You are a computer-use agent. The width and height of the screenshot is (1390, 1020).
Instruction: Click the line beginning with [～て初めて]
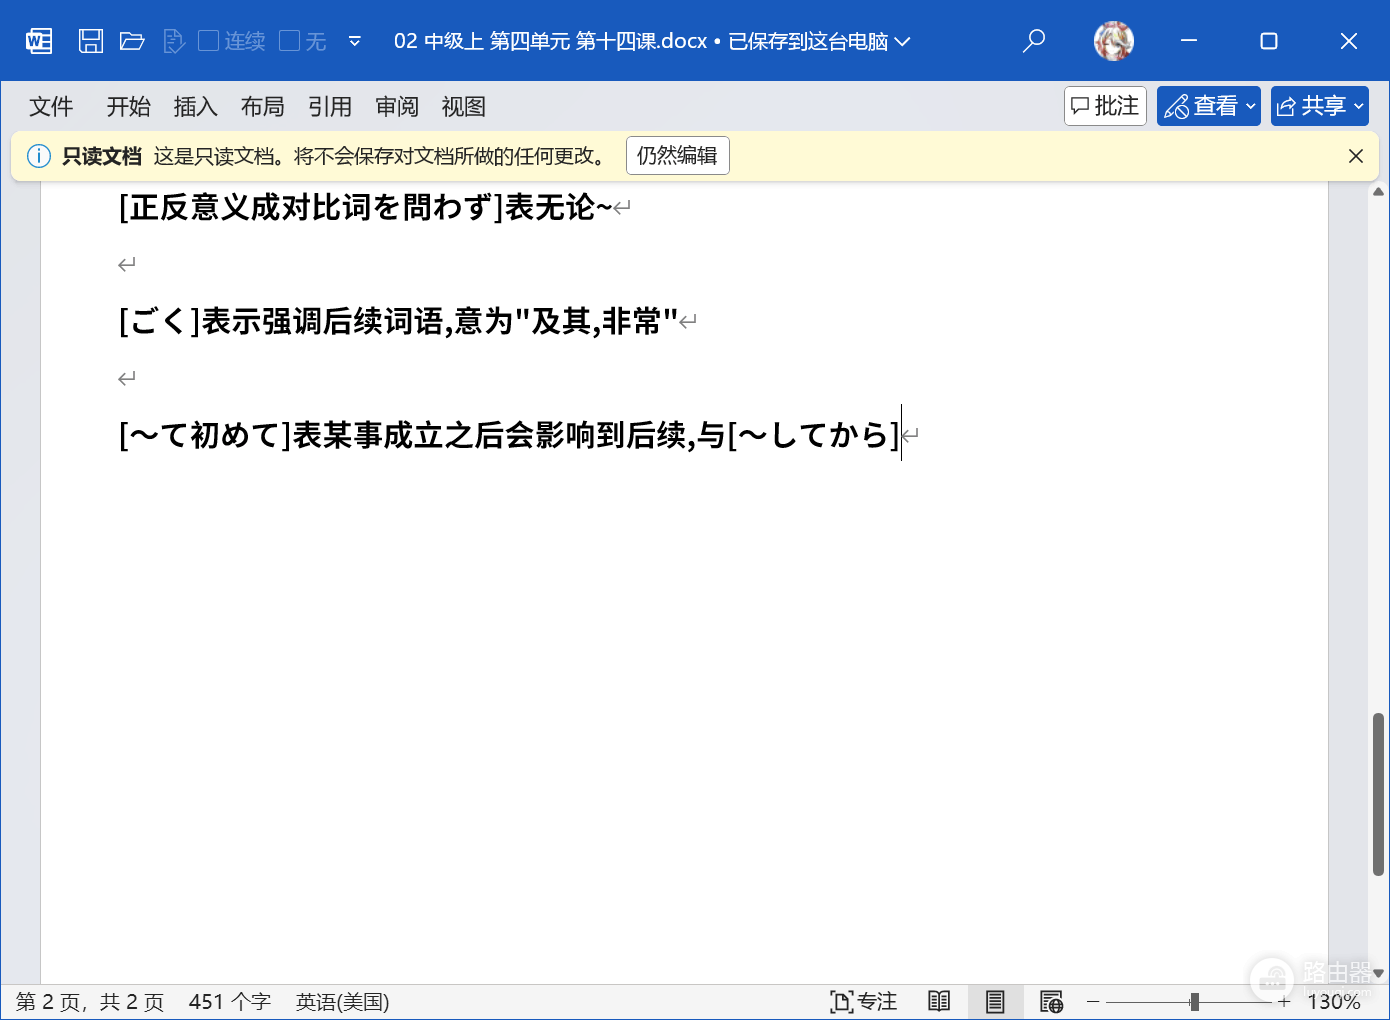[x=510, y=435]
